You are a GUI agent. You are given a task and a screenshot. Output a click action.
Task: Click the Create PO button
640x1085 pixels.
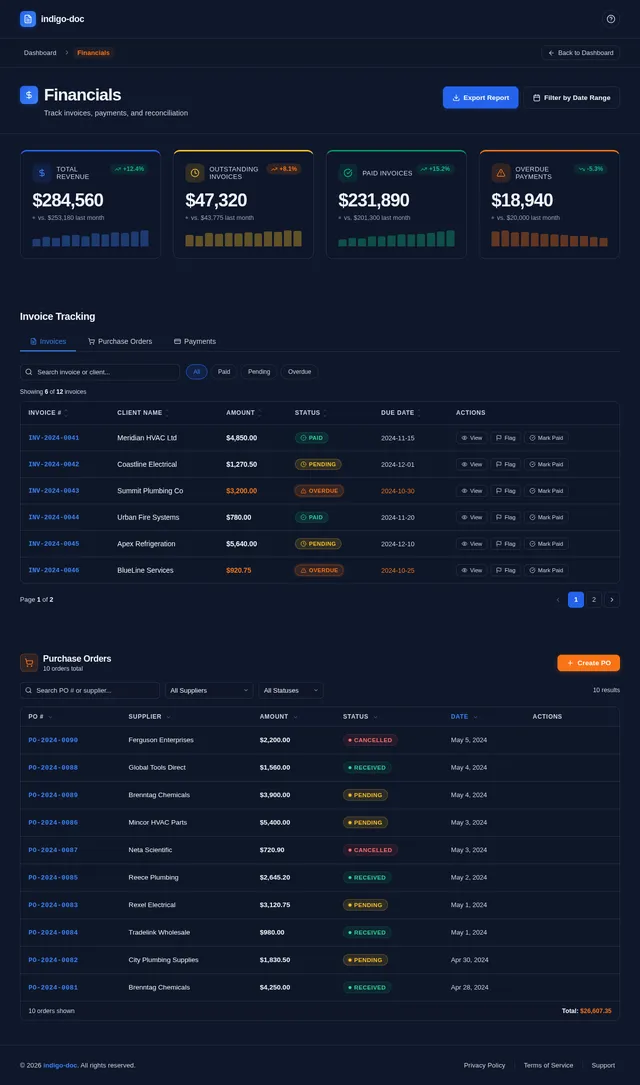tap(588, 663)
